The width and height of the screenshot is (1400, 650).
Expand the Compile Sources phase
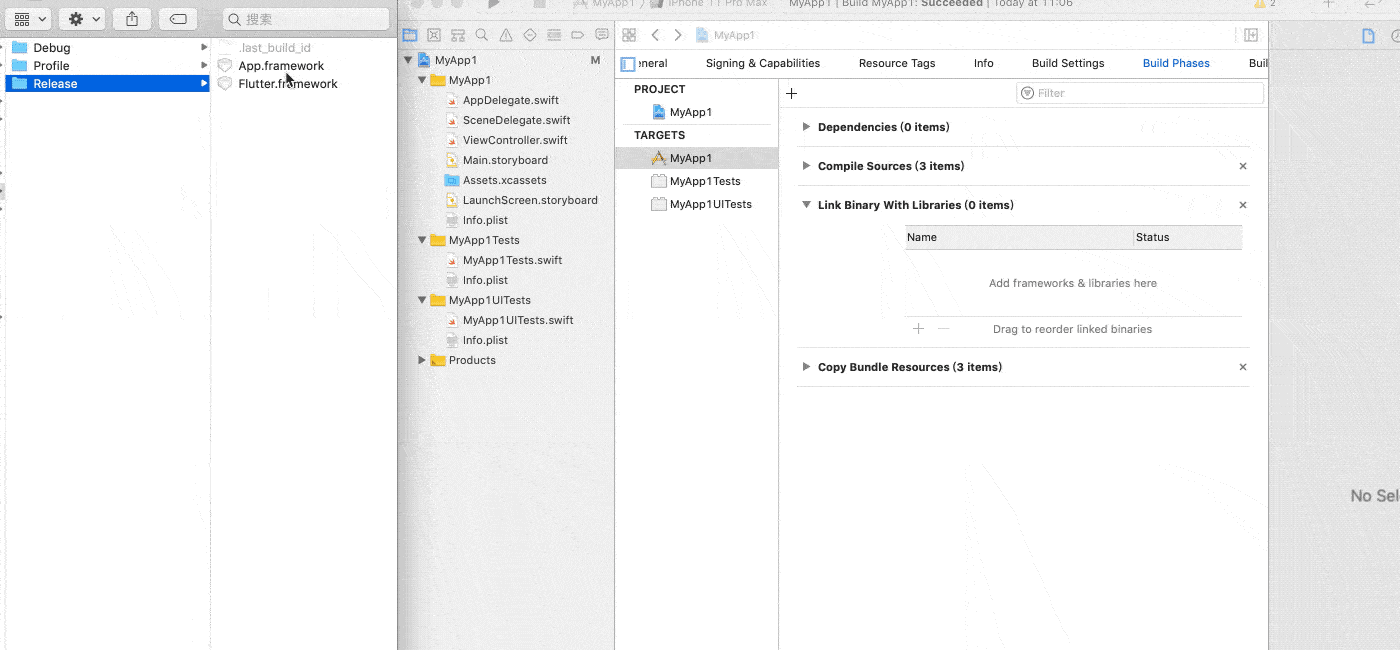pyautogui.click(x=807, y=166)
